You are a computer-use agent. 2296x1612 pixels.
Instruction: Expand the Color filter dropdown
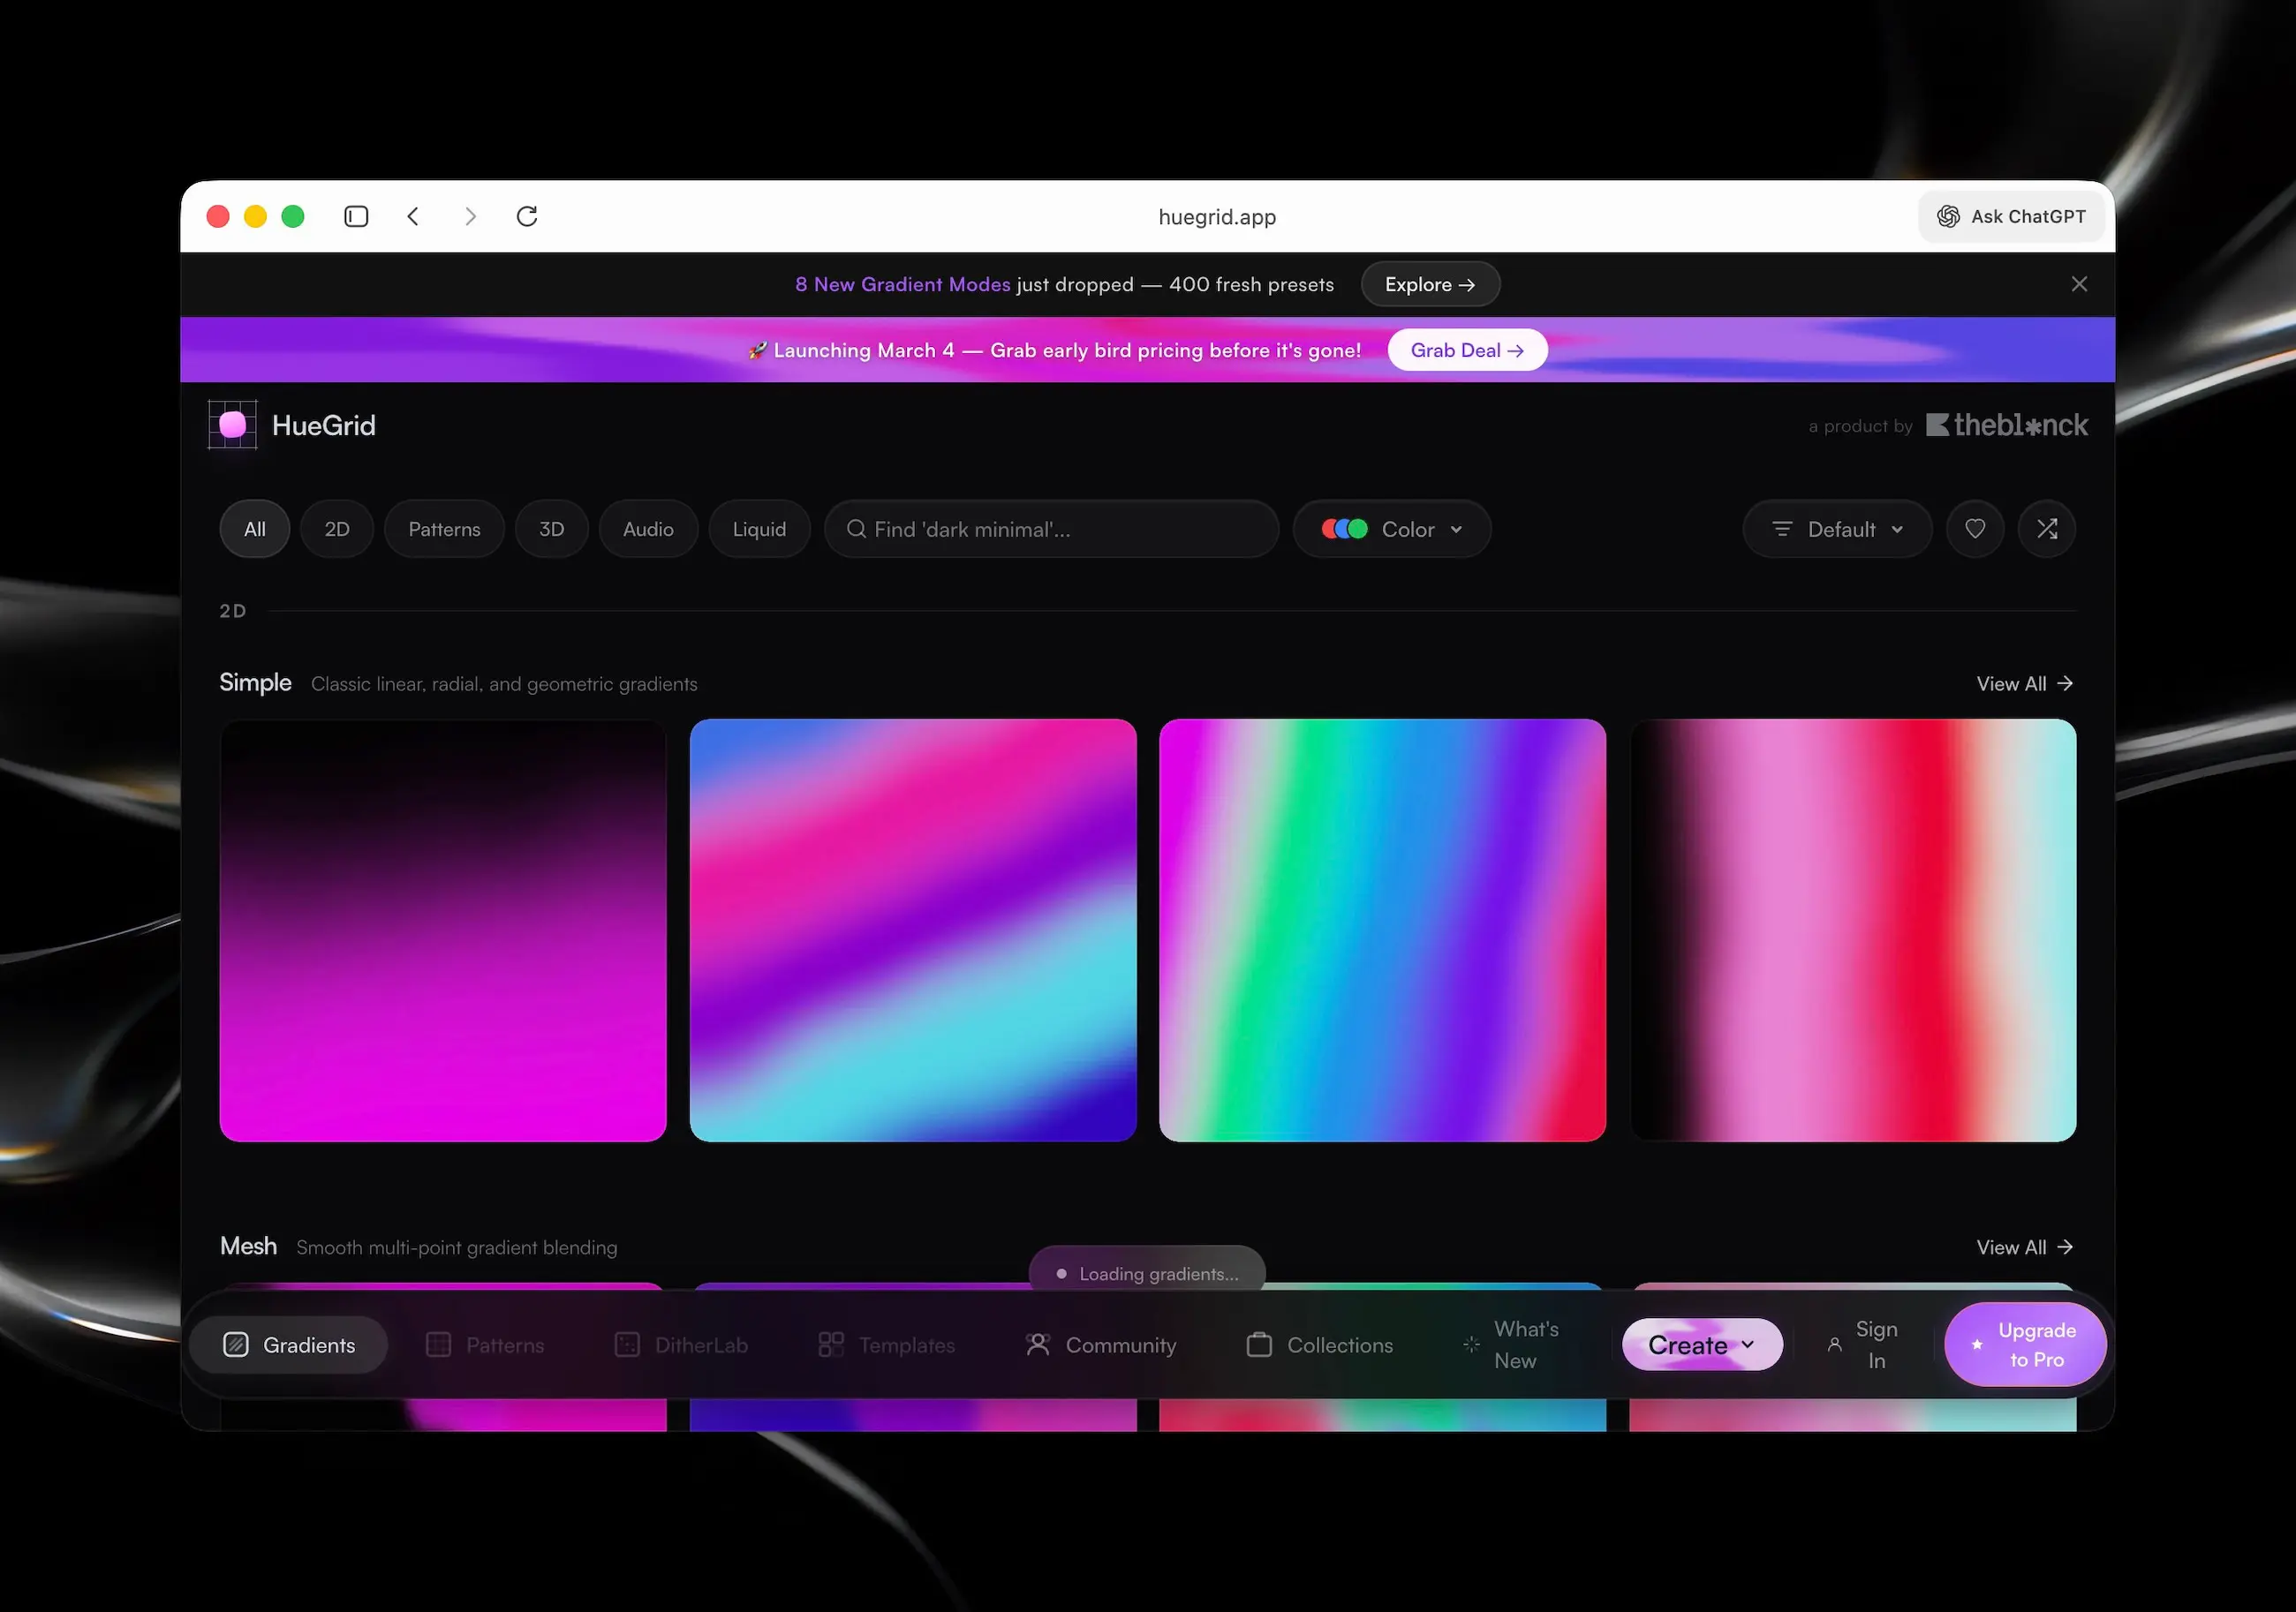pyautogui.click(x=1391, y=529)
